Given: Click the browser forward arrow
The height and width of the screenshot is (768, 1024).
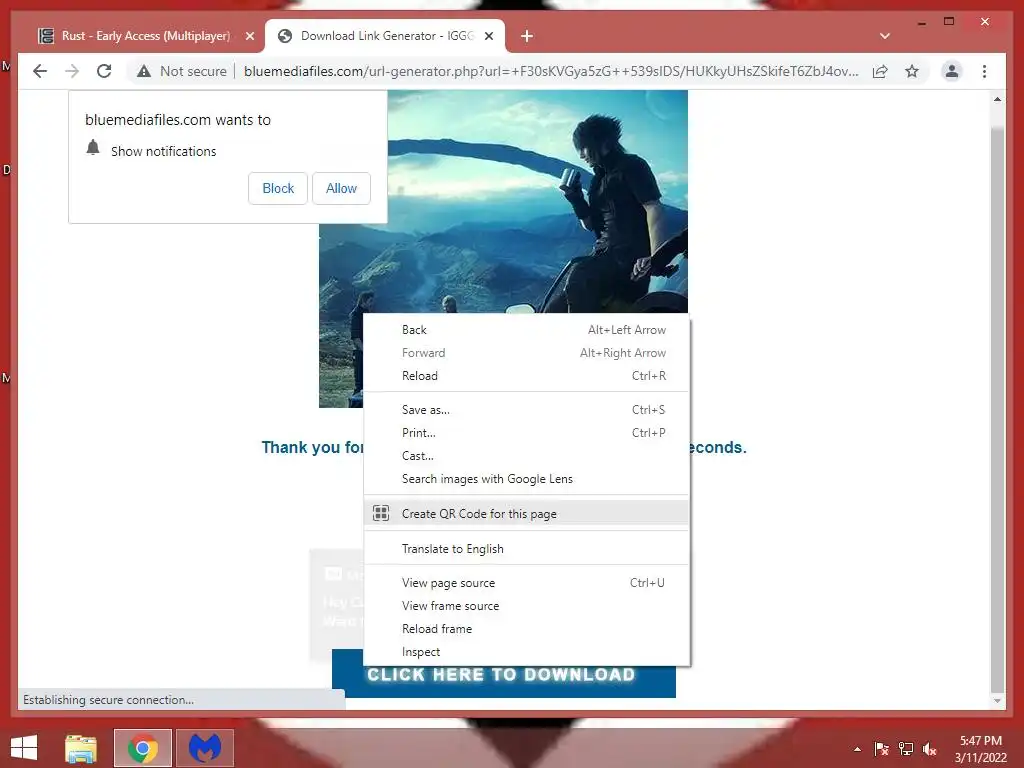Looking at the screenshot, I should [72, 71].
